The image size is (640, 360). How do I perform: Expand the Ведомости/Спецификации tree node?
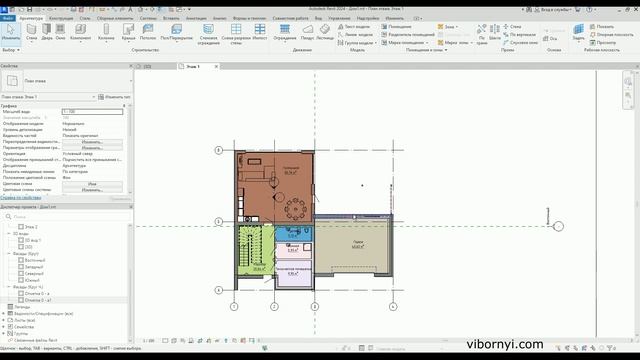click(x=4, y=313)
